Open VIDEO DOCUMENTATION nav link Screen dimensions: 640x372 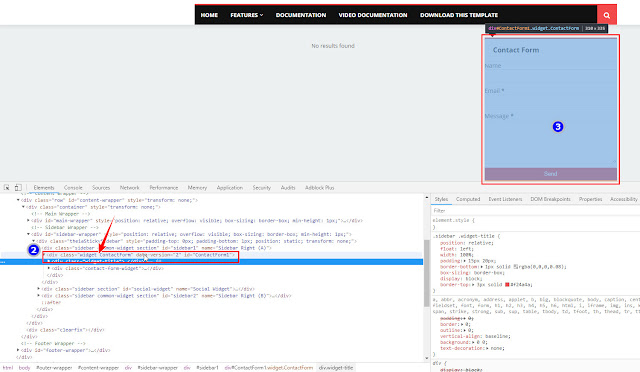373,15
